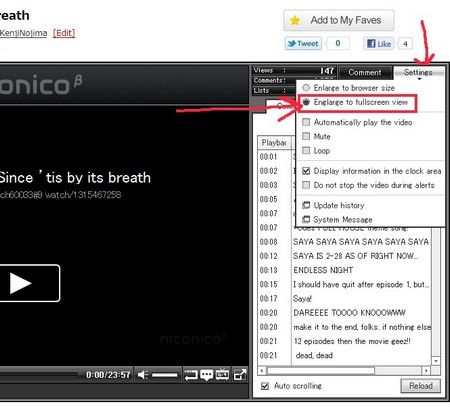
Task: Check the Mute checkbox in settings
Action: [x=306, y=136]
